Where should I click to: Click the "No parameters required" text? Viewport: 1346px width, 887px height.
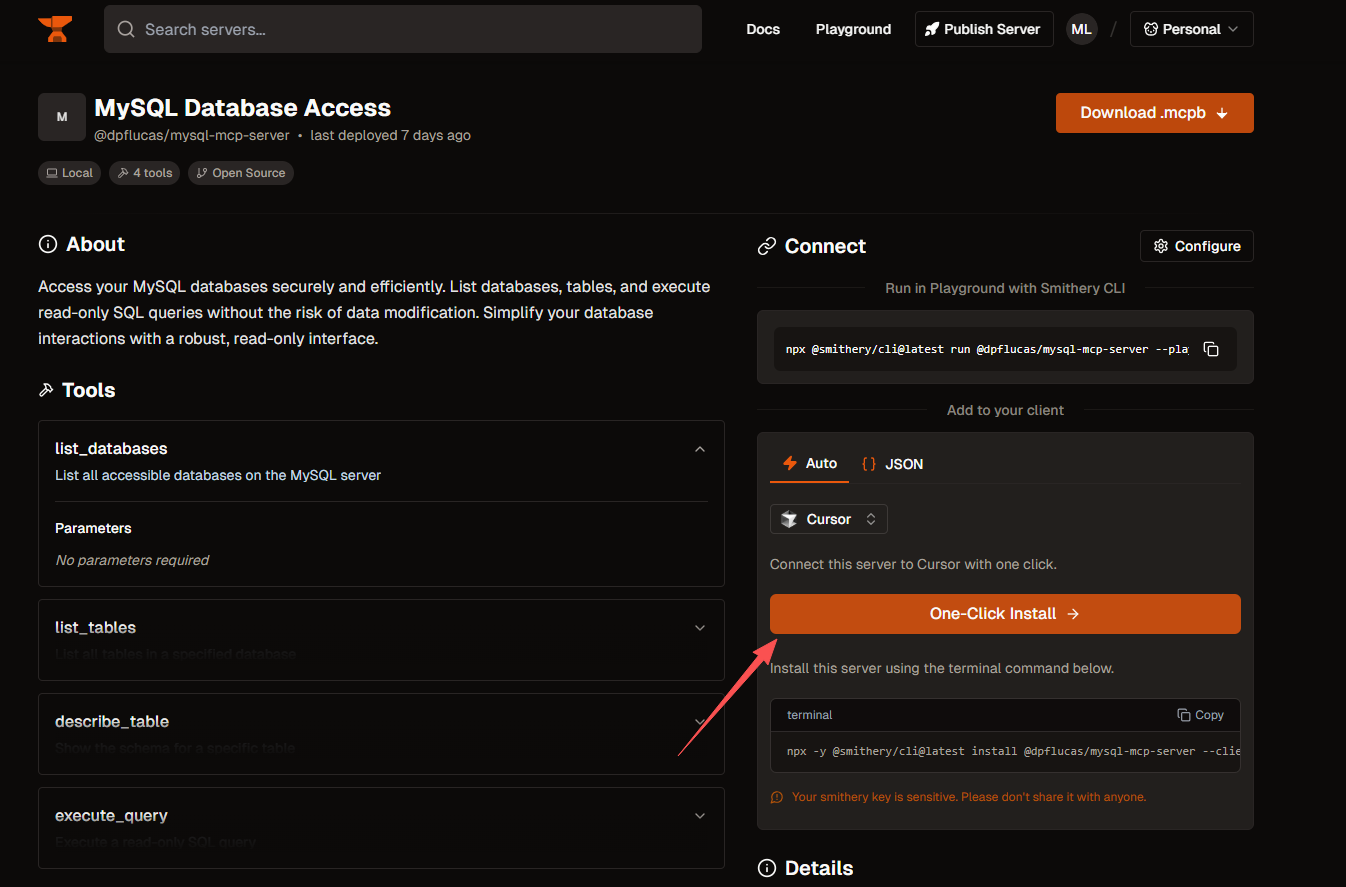pyautogui.click(x=132, y=560)
